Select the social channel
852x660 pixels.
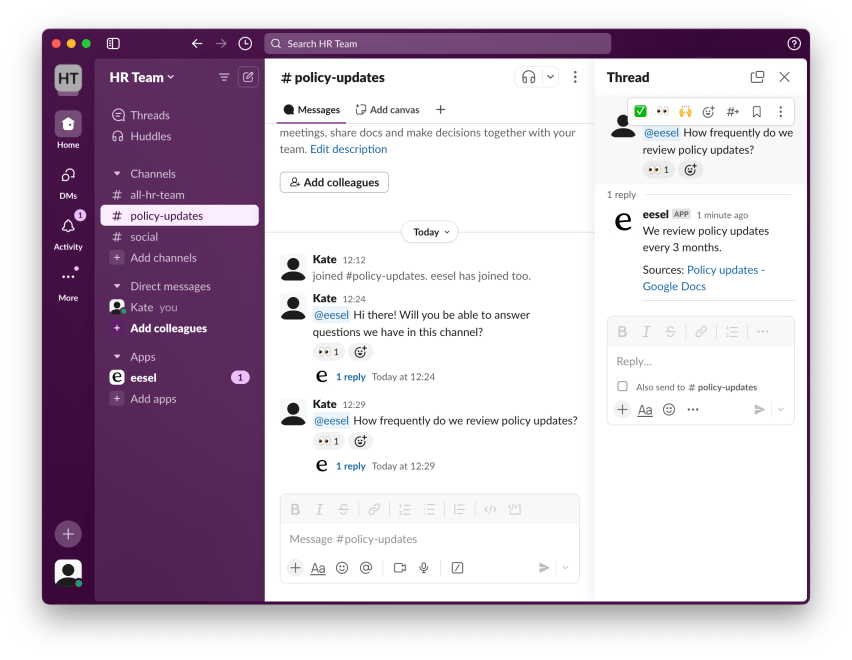tap(144, 237)
